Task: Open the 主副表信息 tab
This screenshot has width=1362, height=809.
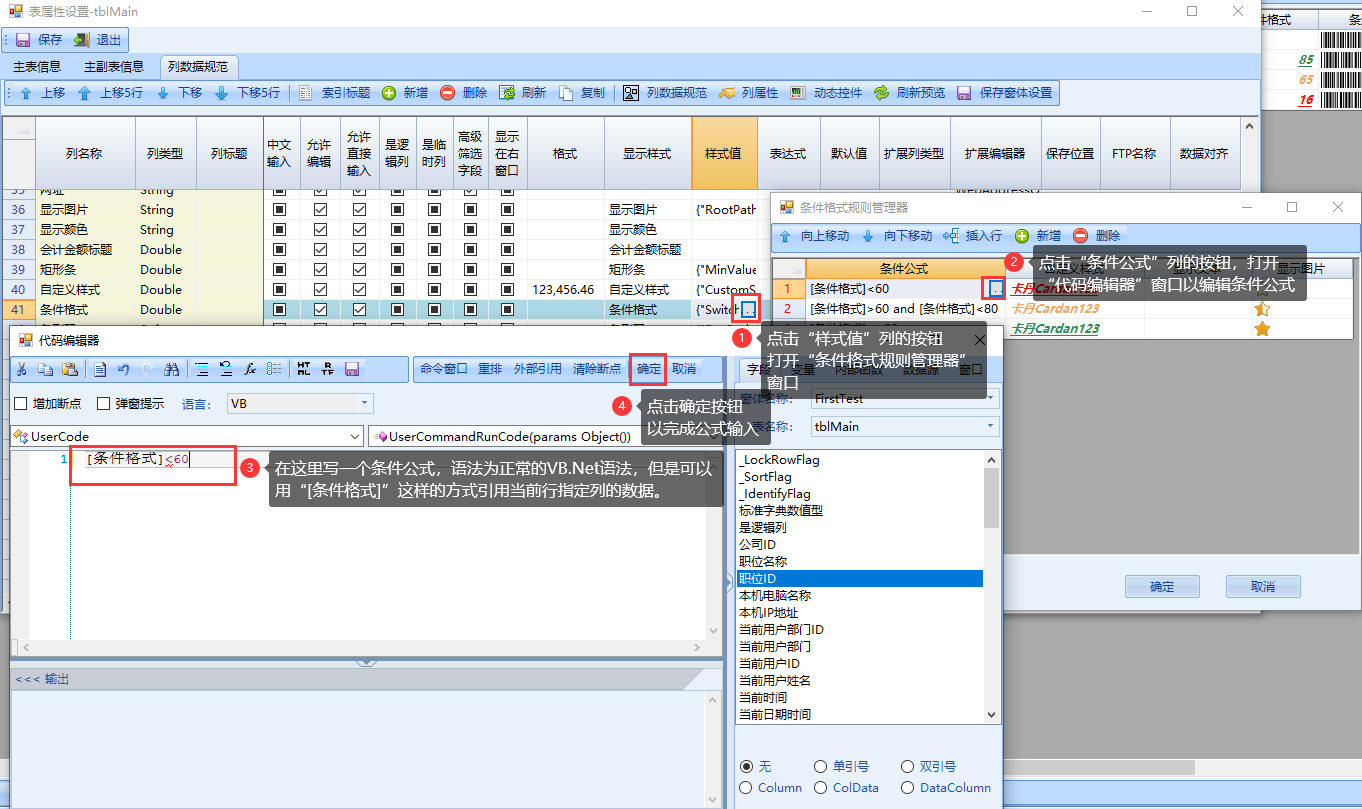Action: pyautogui.click(x=114, y=67)
